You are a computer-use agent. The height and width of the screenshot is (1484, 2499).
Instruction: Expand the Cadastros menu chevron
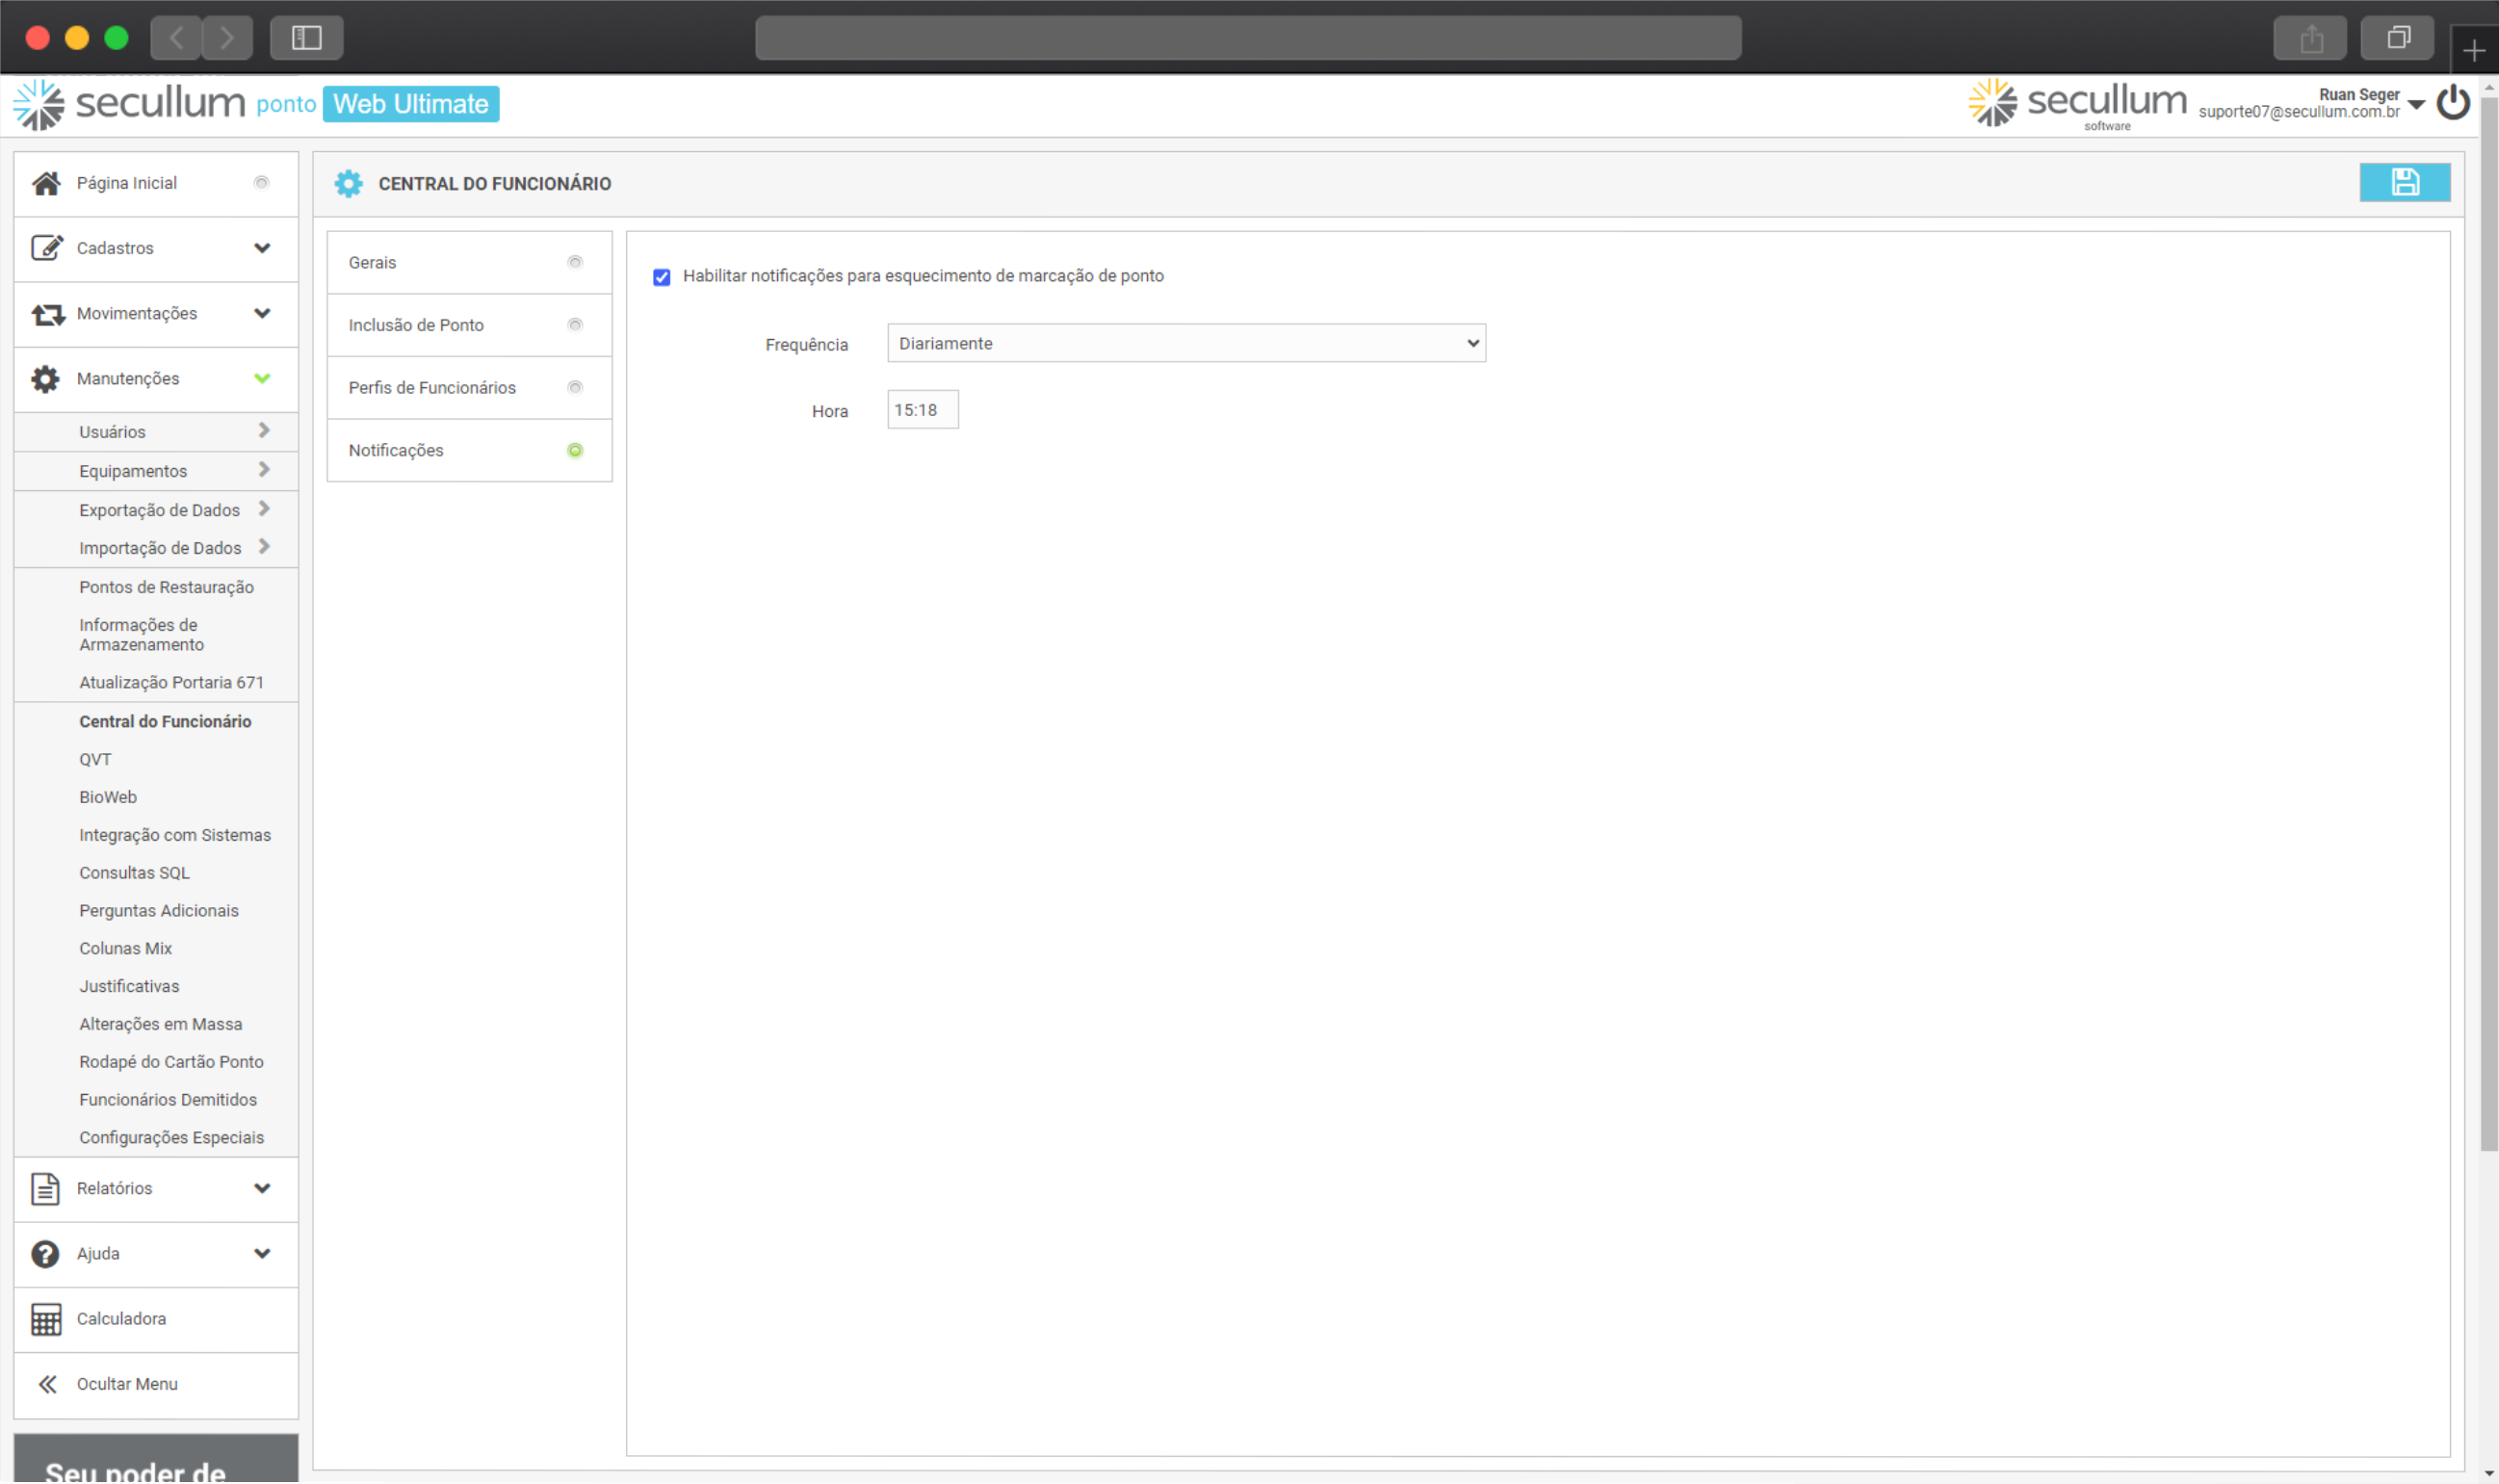pyautogui.click(x=262, y=248)
